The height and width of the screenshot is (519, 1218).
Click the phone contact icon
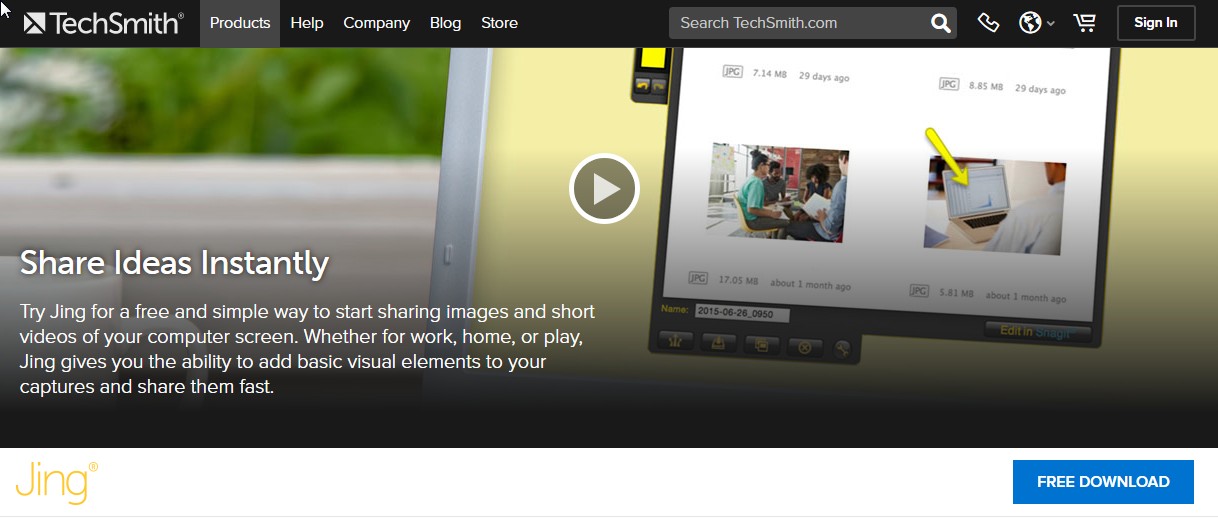pyautogui.click(x=988, y=22)
